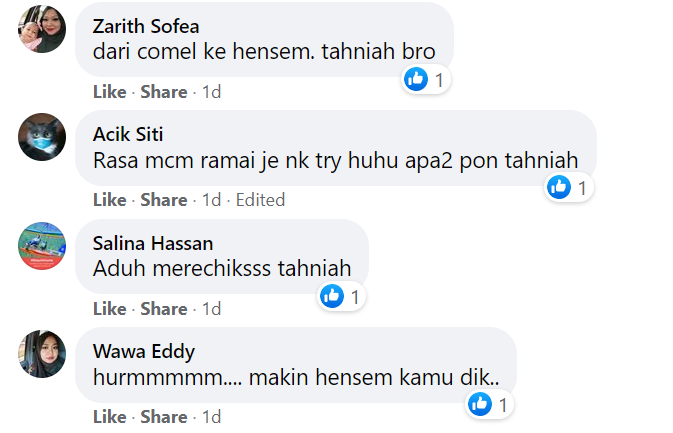673x433 pixels.
Task: Open the Edited label on Acik Siti's comment
Action: [x=260, y=200]
